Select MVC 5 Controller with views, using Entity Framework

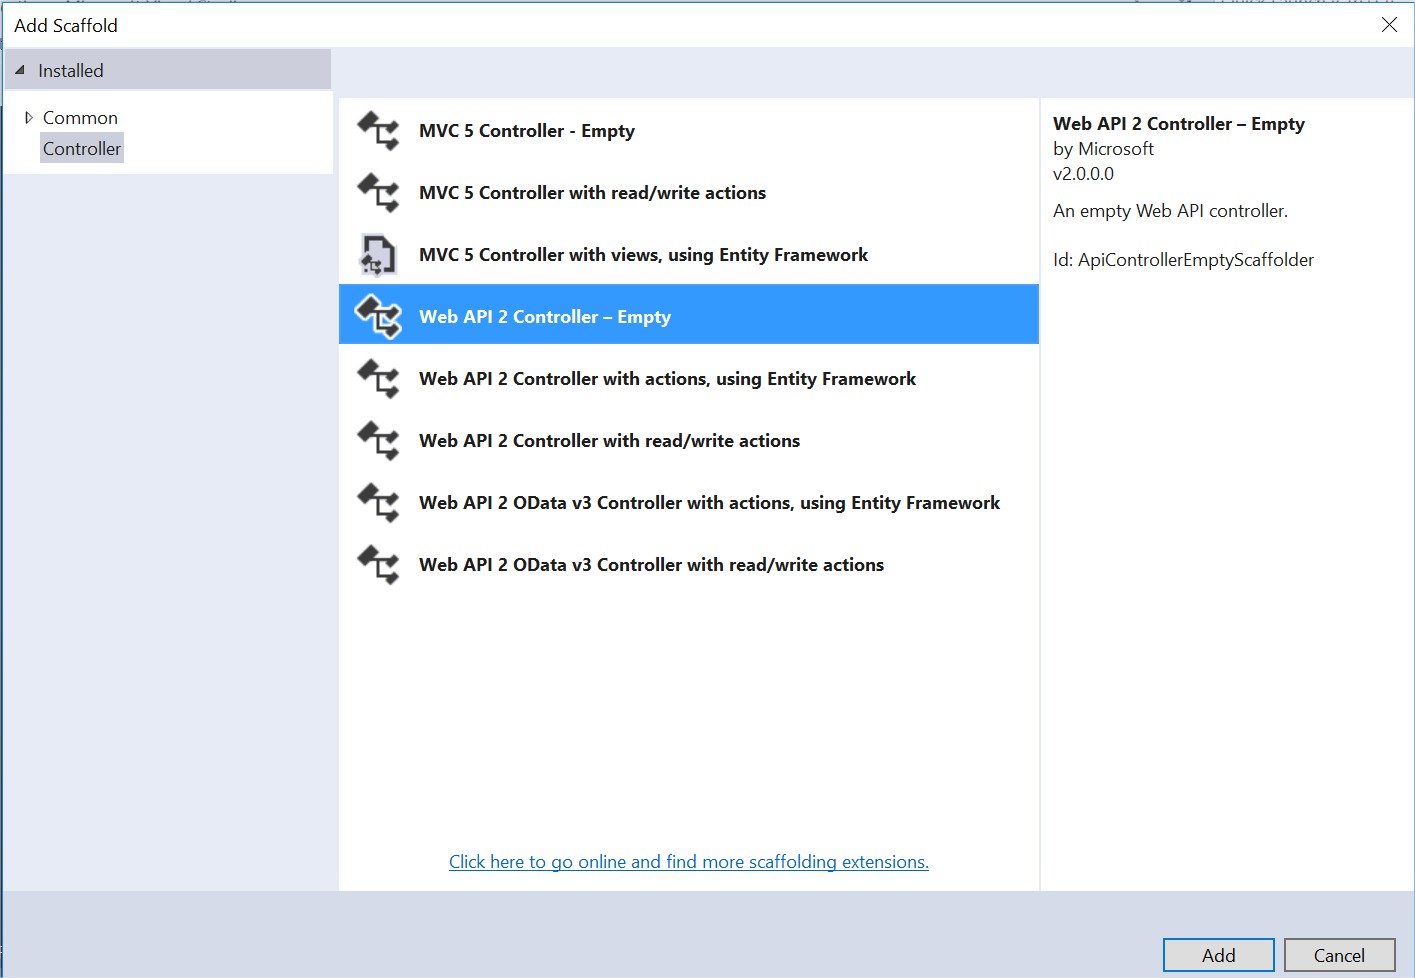click(644, 255)
